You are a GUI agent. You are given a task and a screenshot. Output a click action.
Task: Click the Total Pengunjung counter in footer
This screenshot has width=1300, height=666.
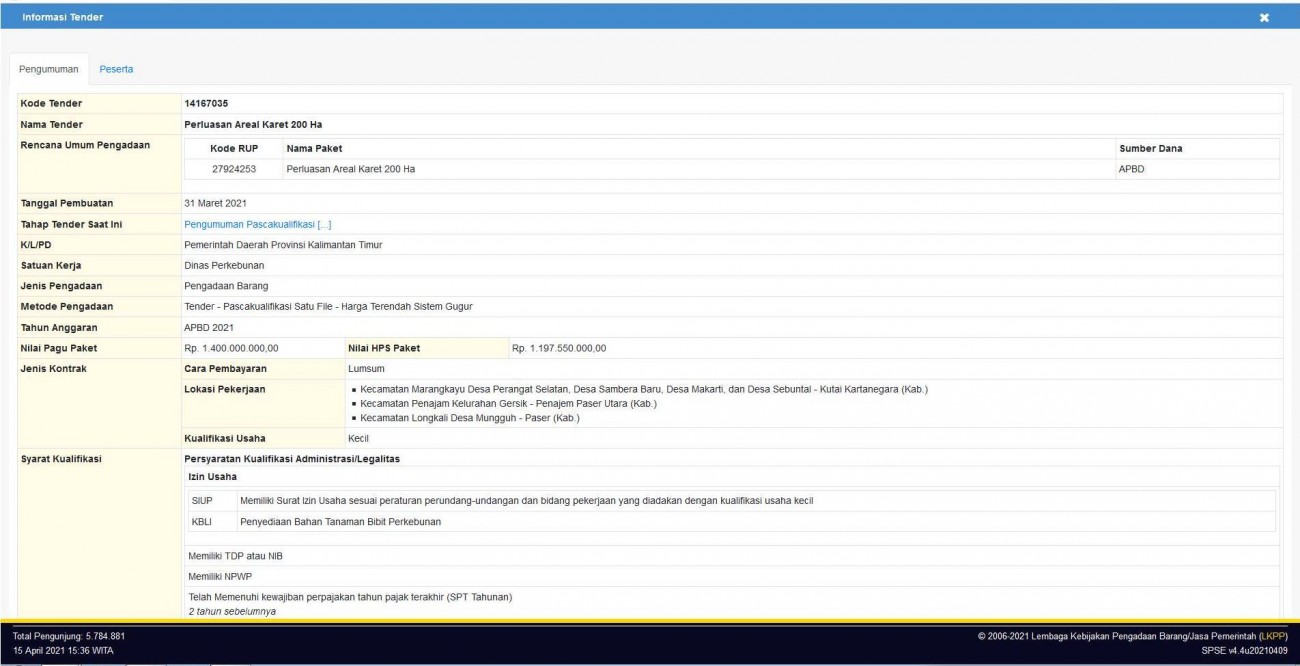click(x=68, y=636)
